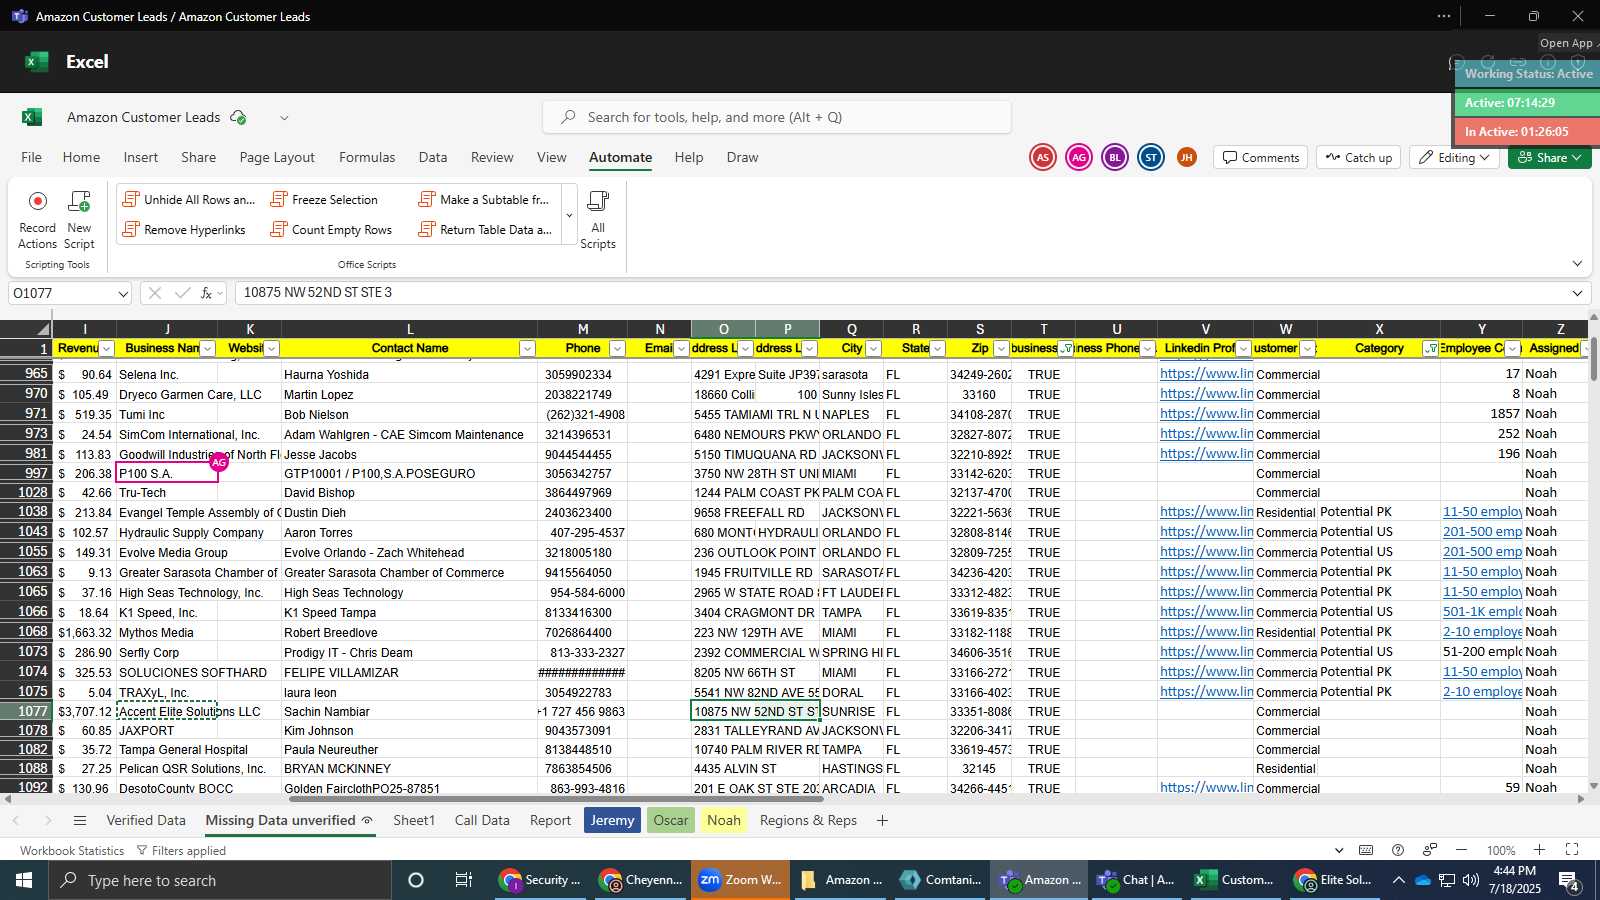Zoom out with minus icon in status bar
The image size is (1600, 900).
tap(1461, 850)
